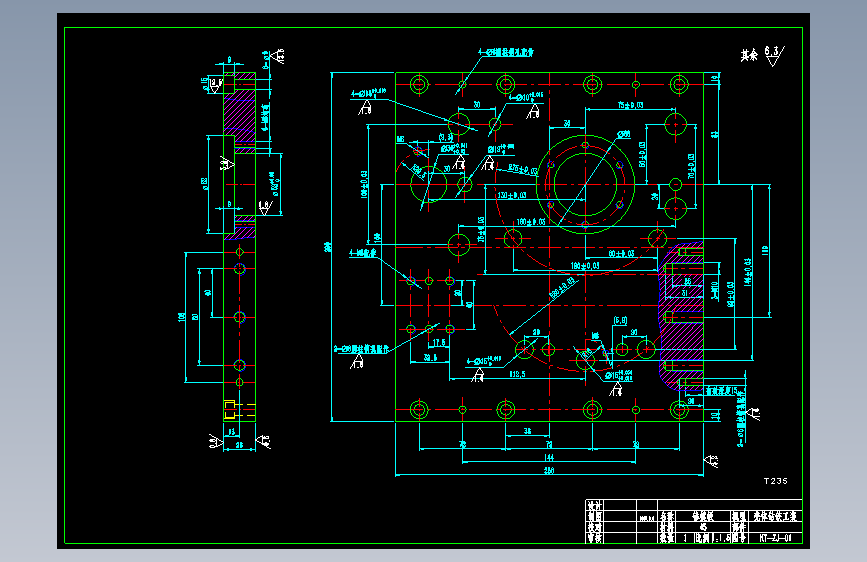867x562 pixels.
Task: Select the 144 horizontal dimension text
Action: pyautogui.click(x=549, y=457)
